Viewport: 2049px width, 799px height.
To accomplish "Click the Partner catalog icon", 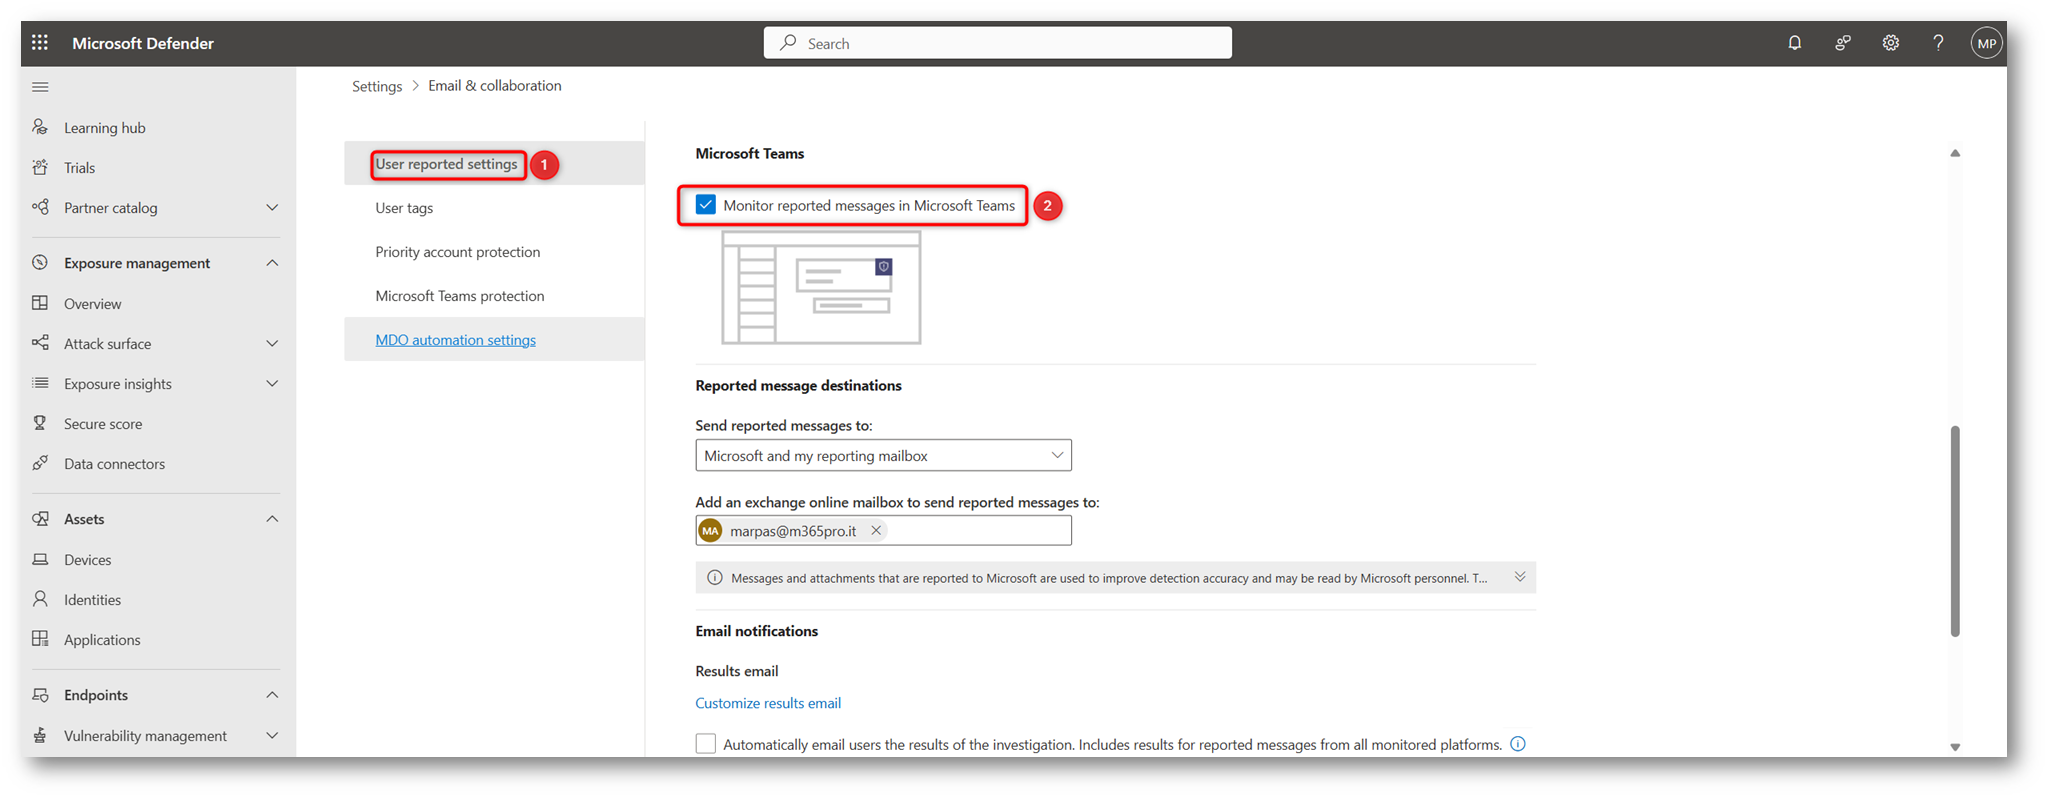I will point(40,207).
